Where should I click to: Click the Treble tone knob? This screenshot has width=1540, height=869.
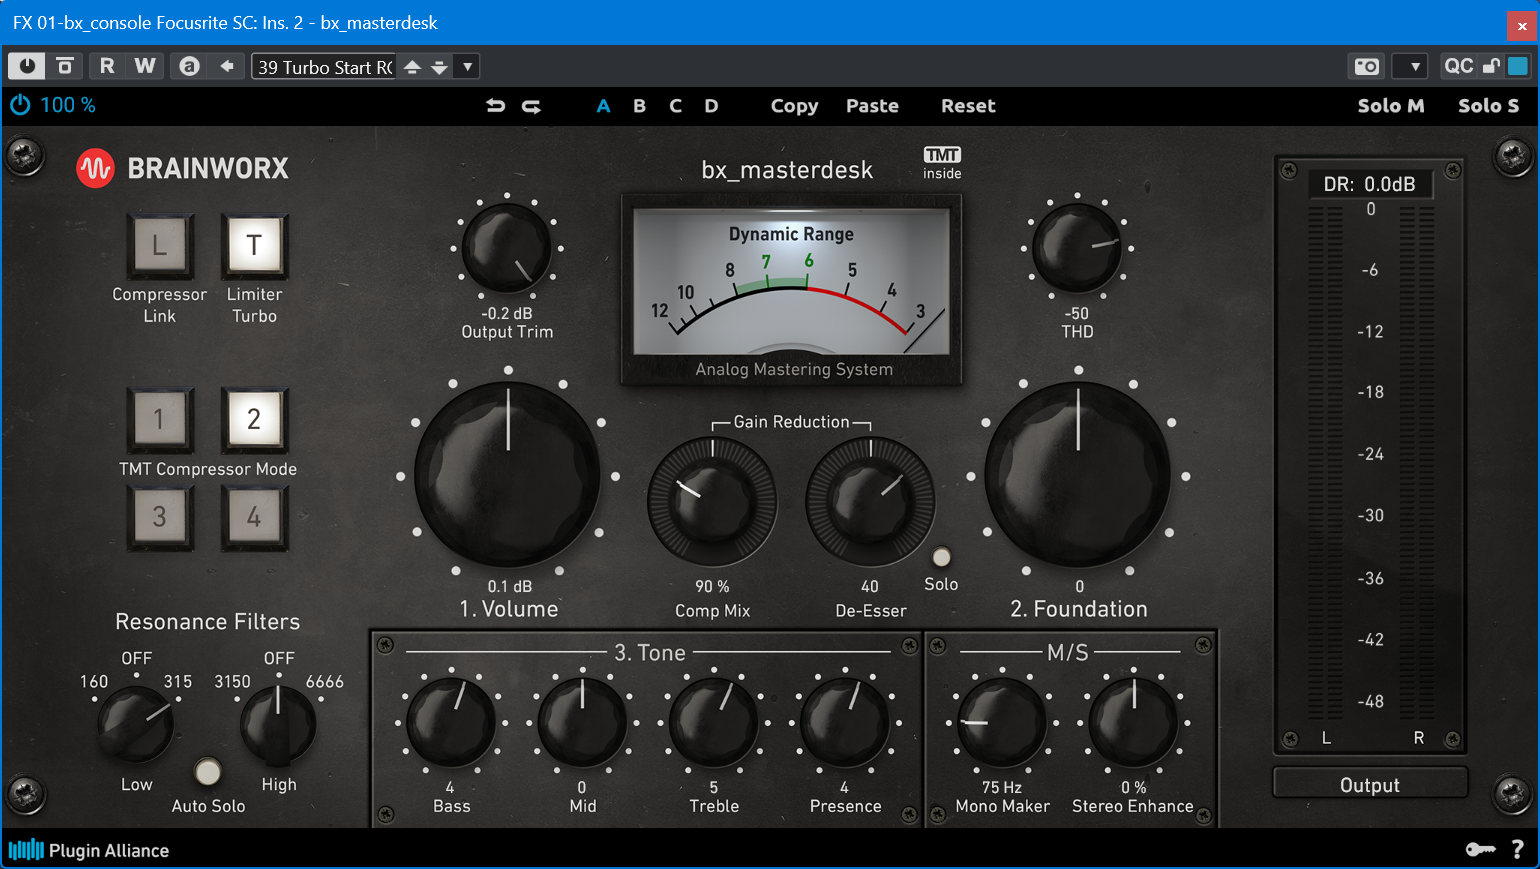point(713,722)
